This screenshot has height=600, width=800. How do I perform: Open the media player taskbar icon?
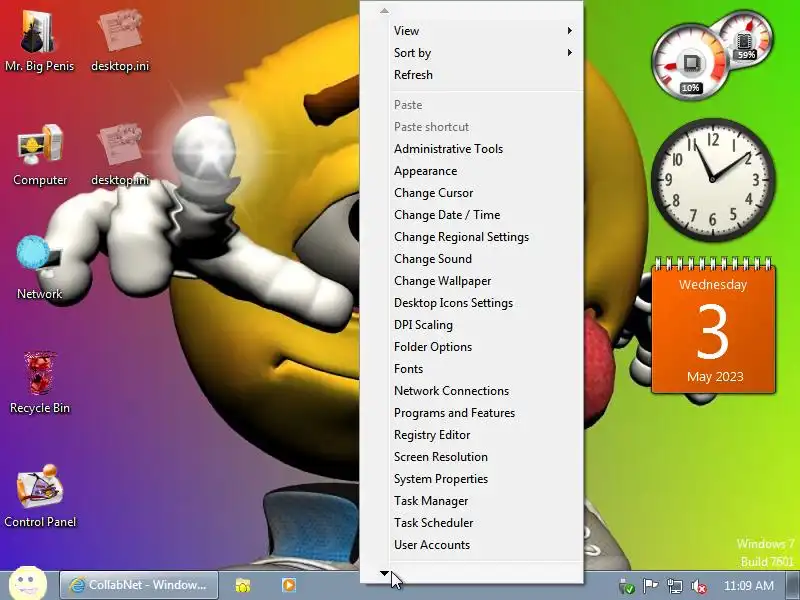tap(289, 585)
